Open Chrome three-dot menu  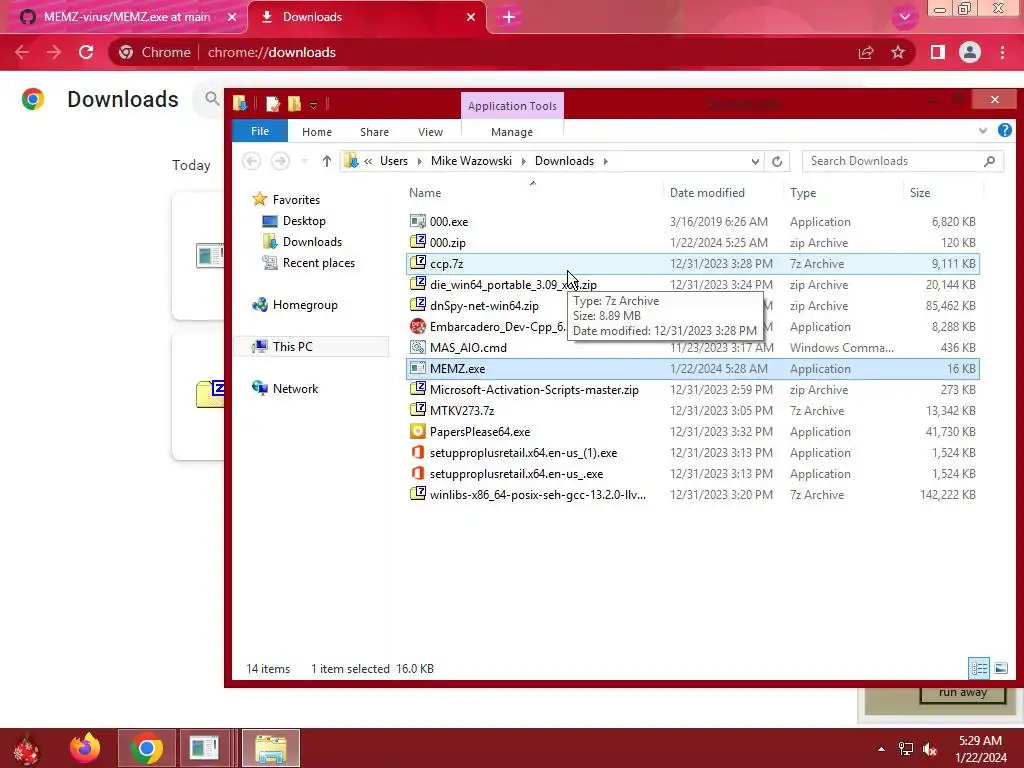tap(1002, 52)
